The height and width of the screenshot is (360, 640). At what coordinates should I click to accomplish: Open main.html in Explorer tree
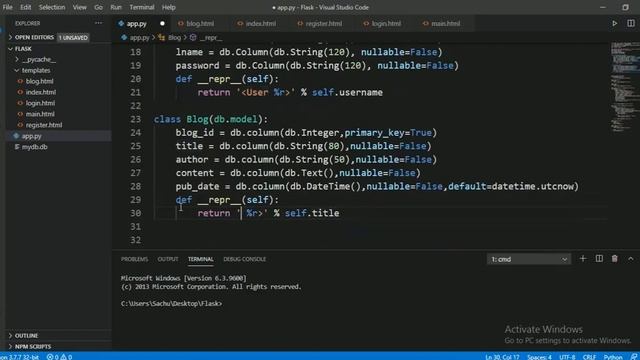[40, 114]
